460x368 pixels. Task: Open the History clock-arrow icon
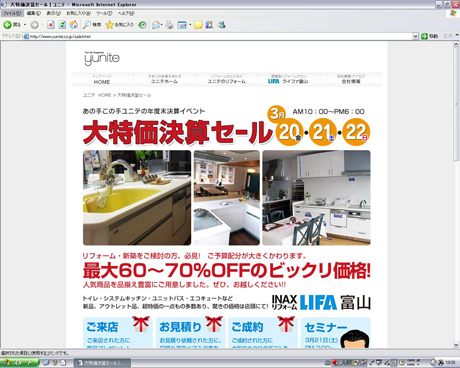142,25
